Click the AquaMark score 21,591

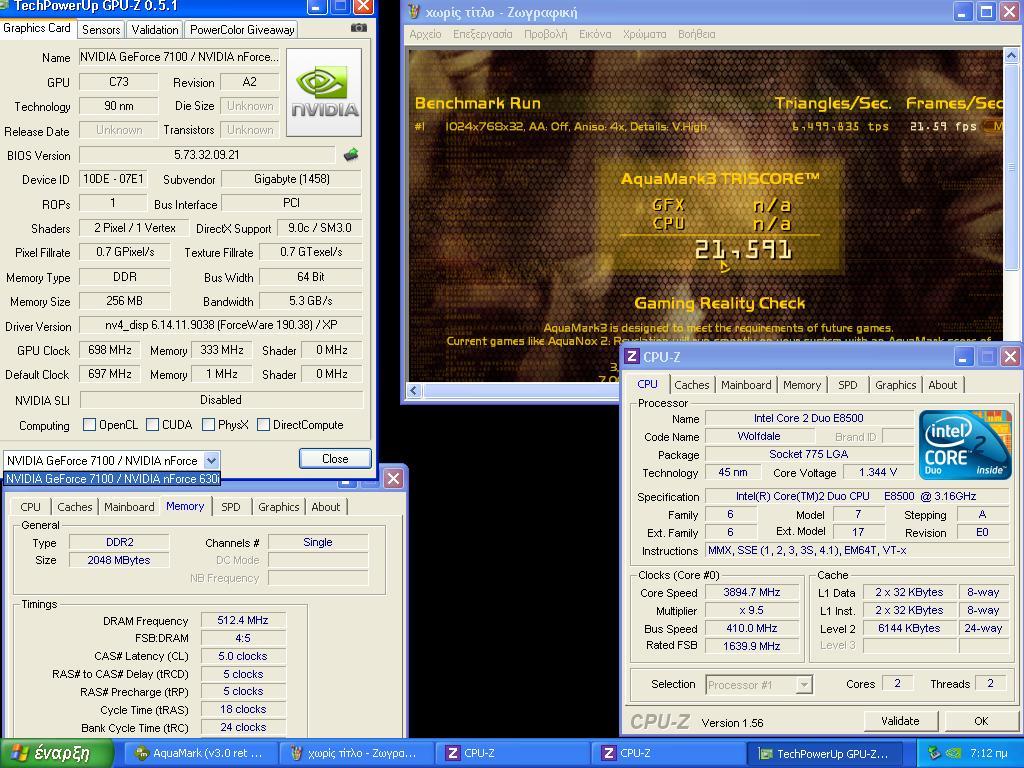[x=743, y=249]
